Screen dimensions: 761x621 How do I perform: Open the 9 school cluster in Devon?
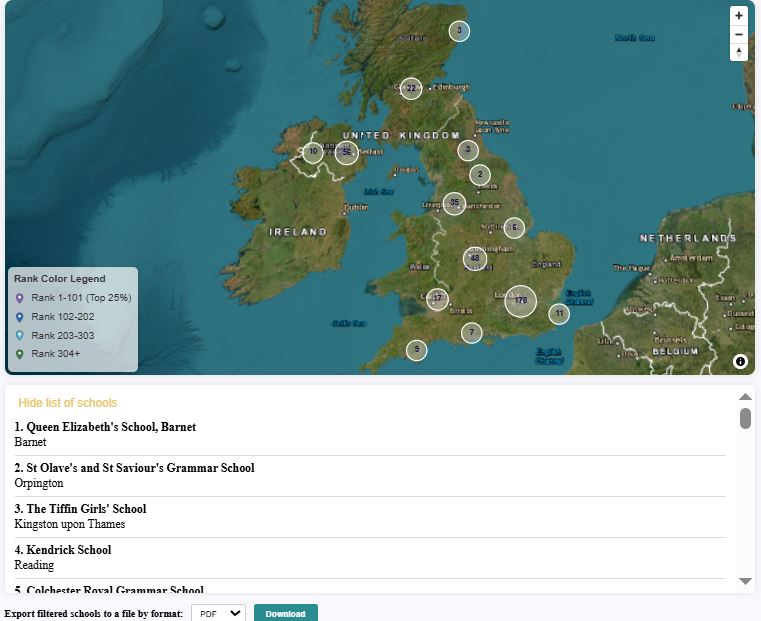pyautogui.click(x=416, y=350)
